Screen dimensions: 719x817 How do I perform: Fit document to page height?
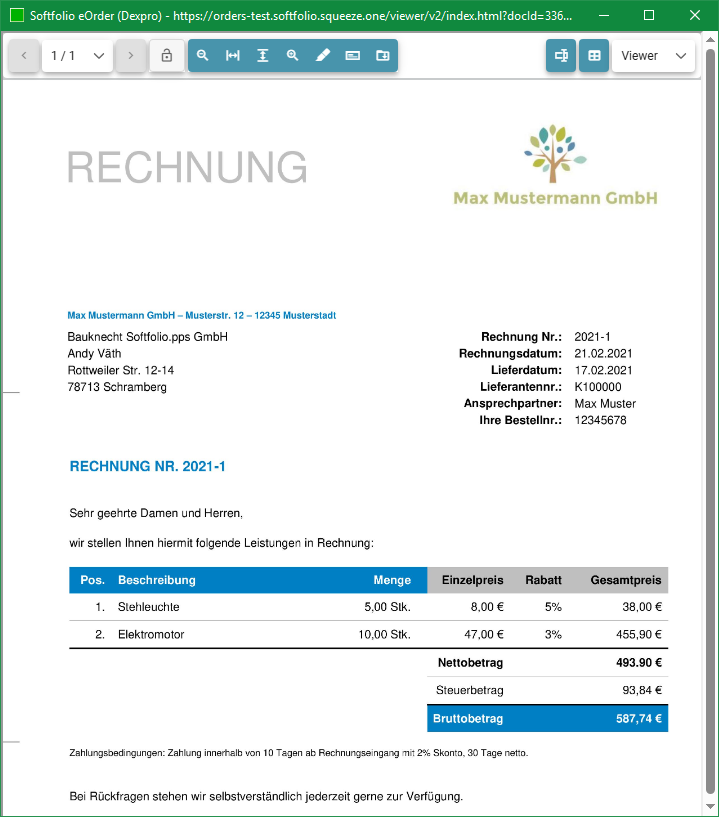(263, 56)
